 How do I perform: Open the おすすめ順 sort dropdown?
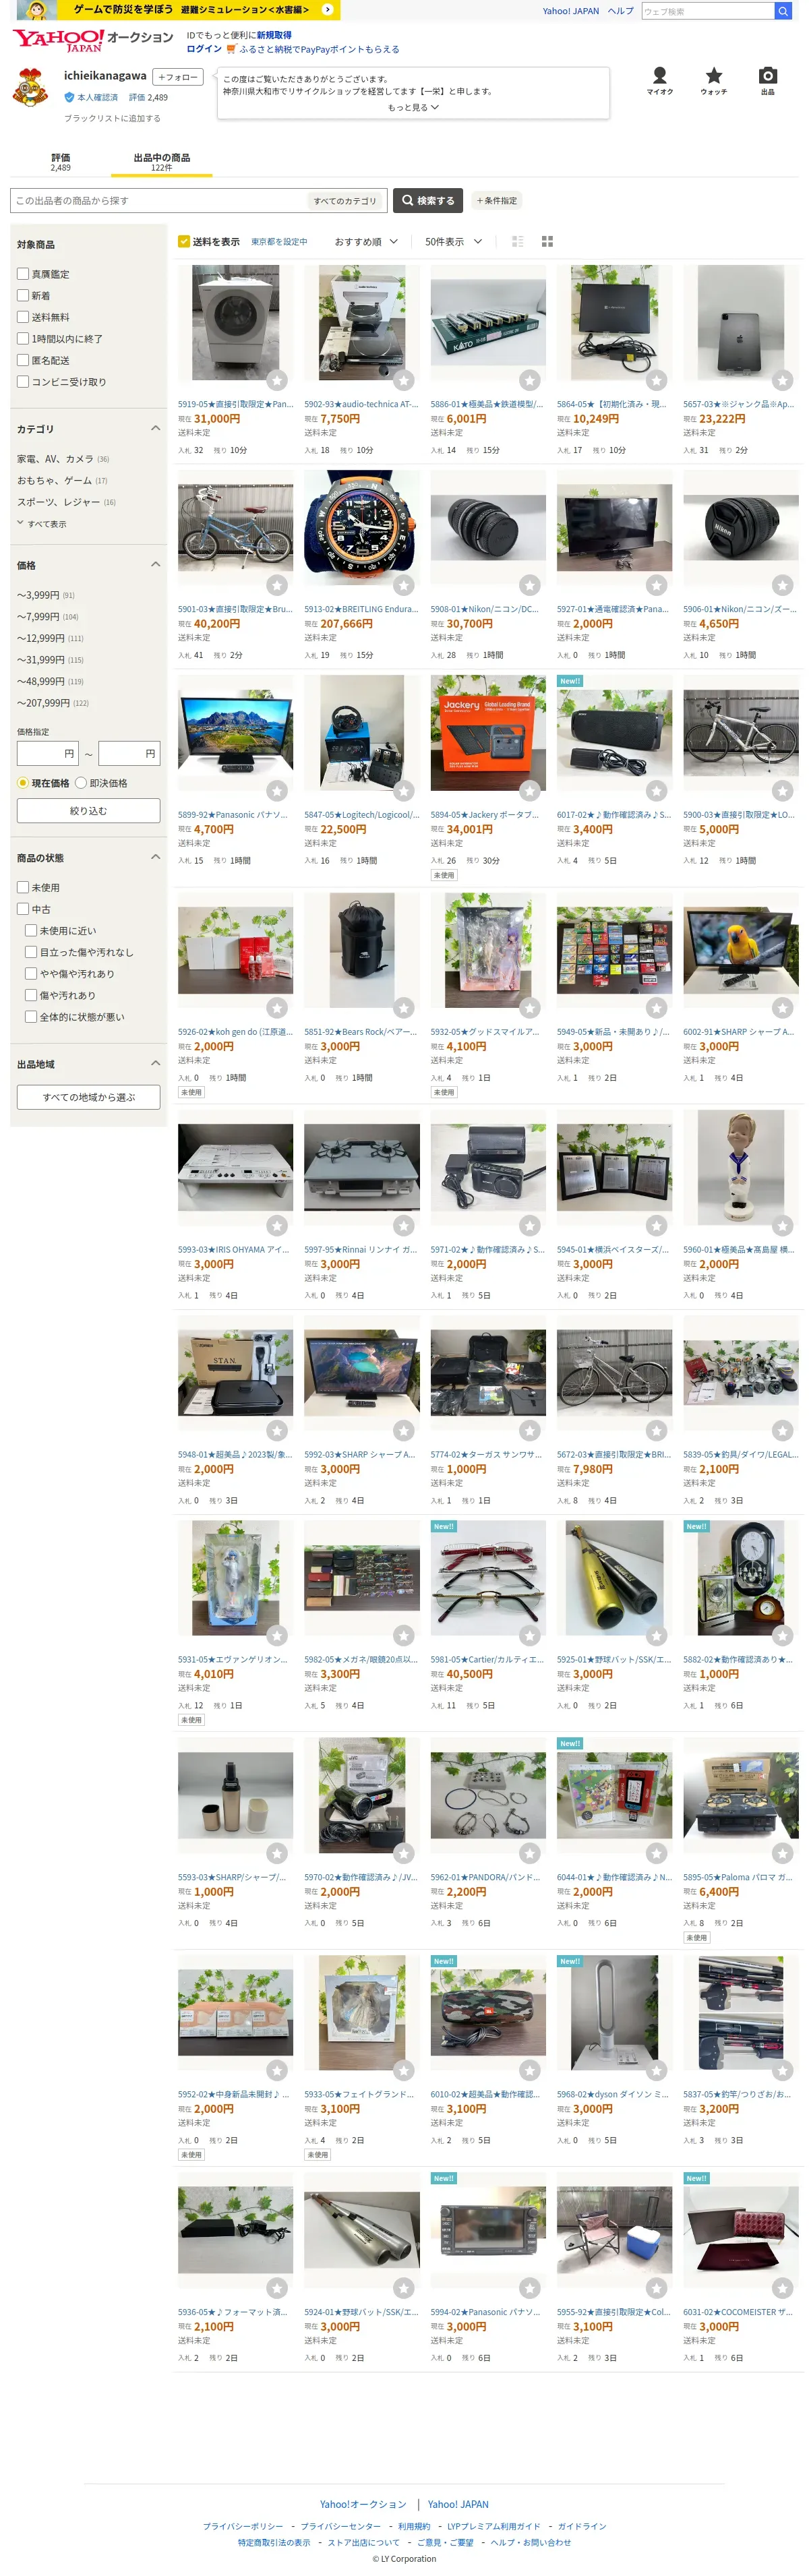tap(366, 242)
